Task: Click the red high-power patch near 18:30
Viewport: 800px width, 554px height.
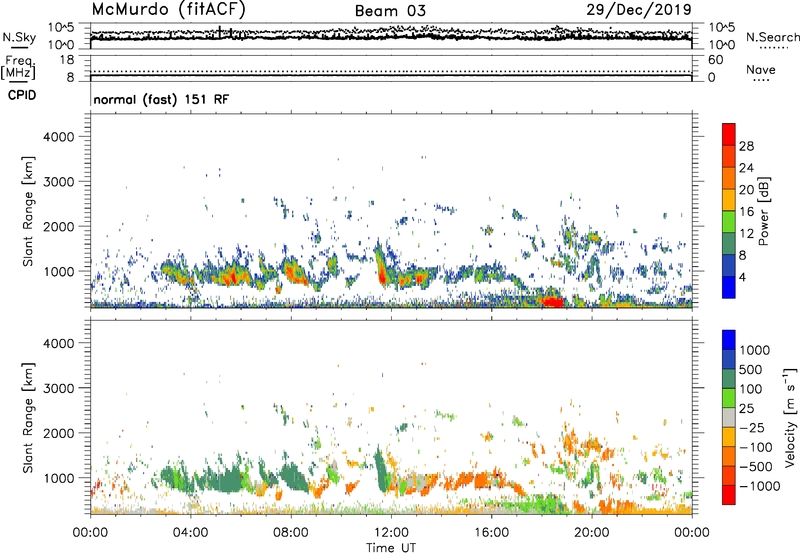Action: coord(552,301)
